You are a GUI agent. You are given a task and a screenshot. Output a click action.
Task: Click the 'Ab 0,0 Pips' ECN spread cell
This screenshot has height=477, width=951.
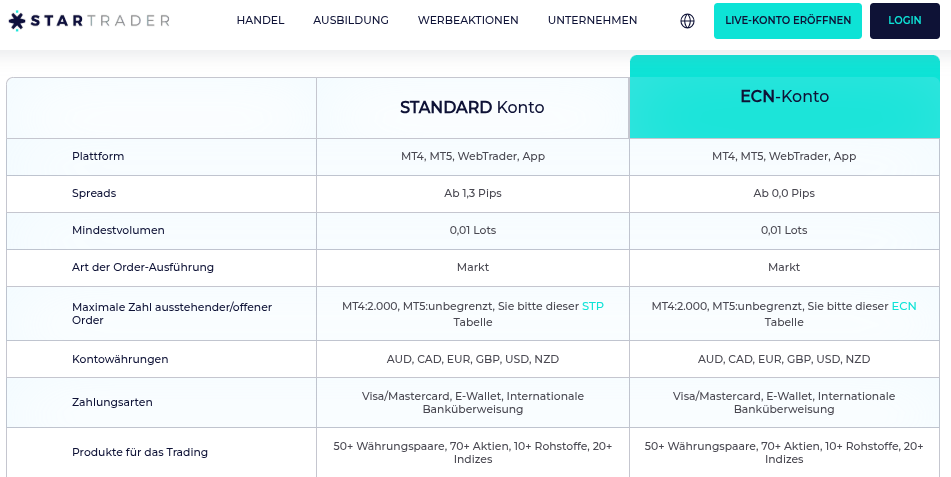click(x=784, y=193)
